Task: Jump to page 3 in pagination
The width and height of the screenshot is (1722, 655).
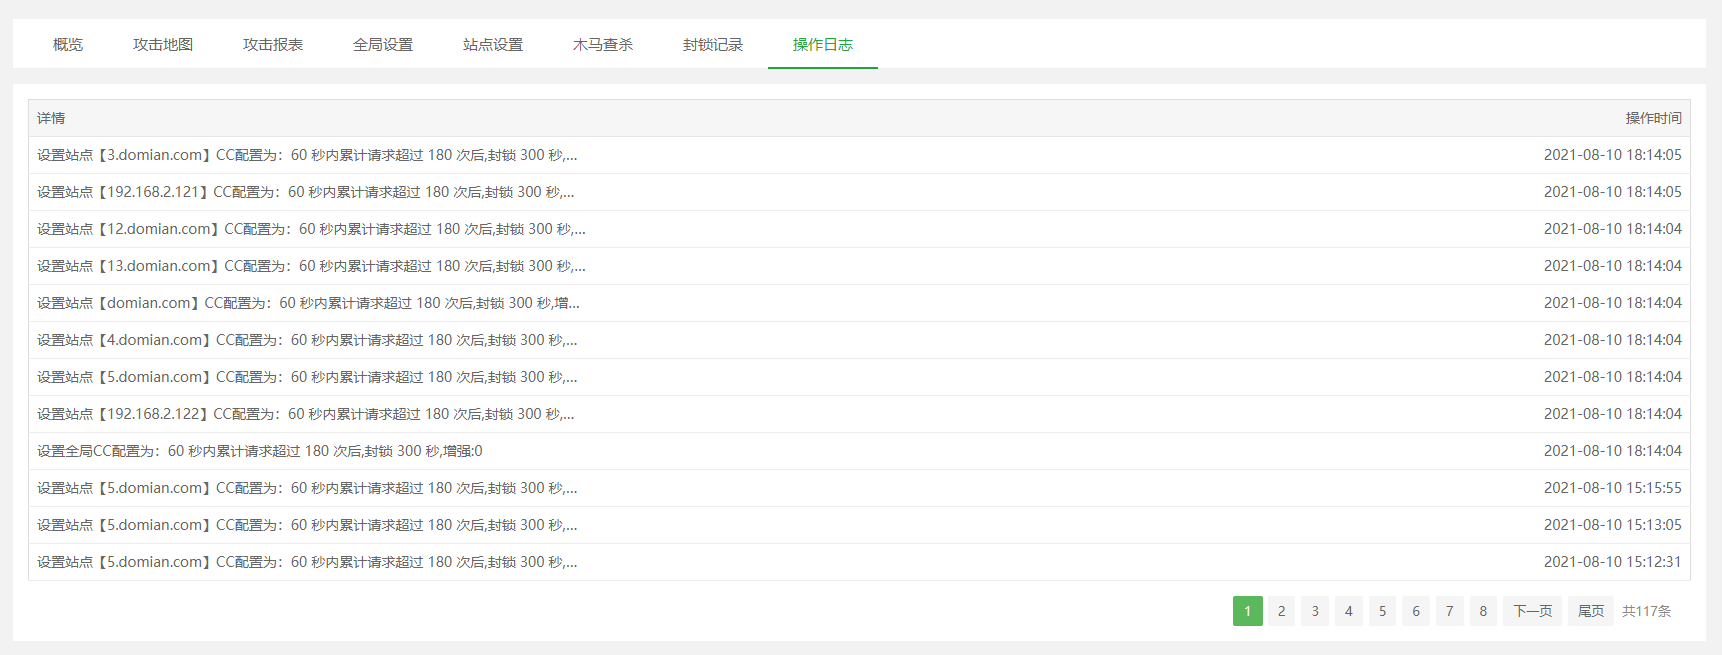Action: pyautogui.click(x=1315, y=611)
